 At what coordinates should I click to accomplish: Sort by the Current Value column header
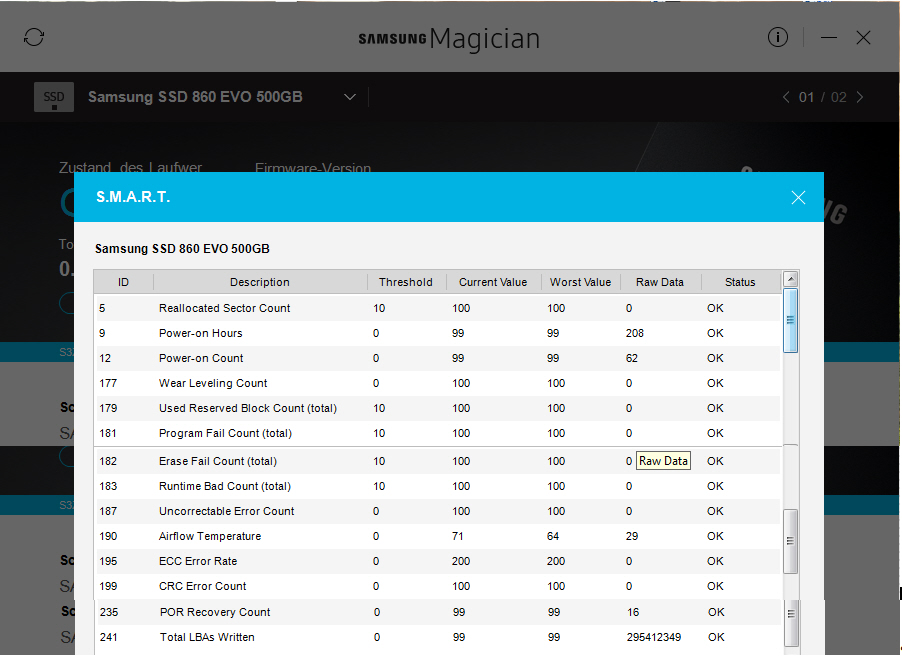493,282
